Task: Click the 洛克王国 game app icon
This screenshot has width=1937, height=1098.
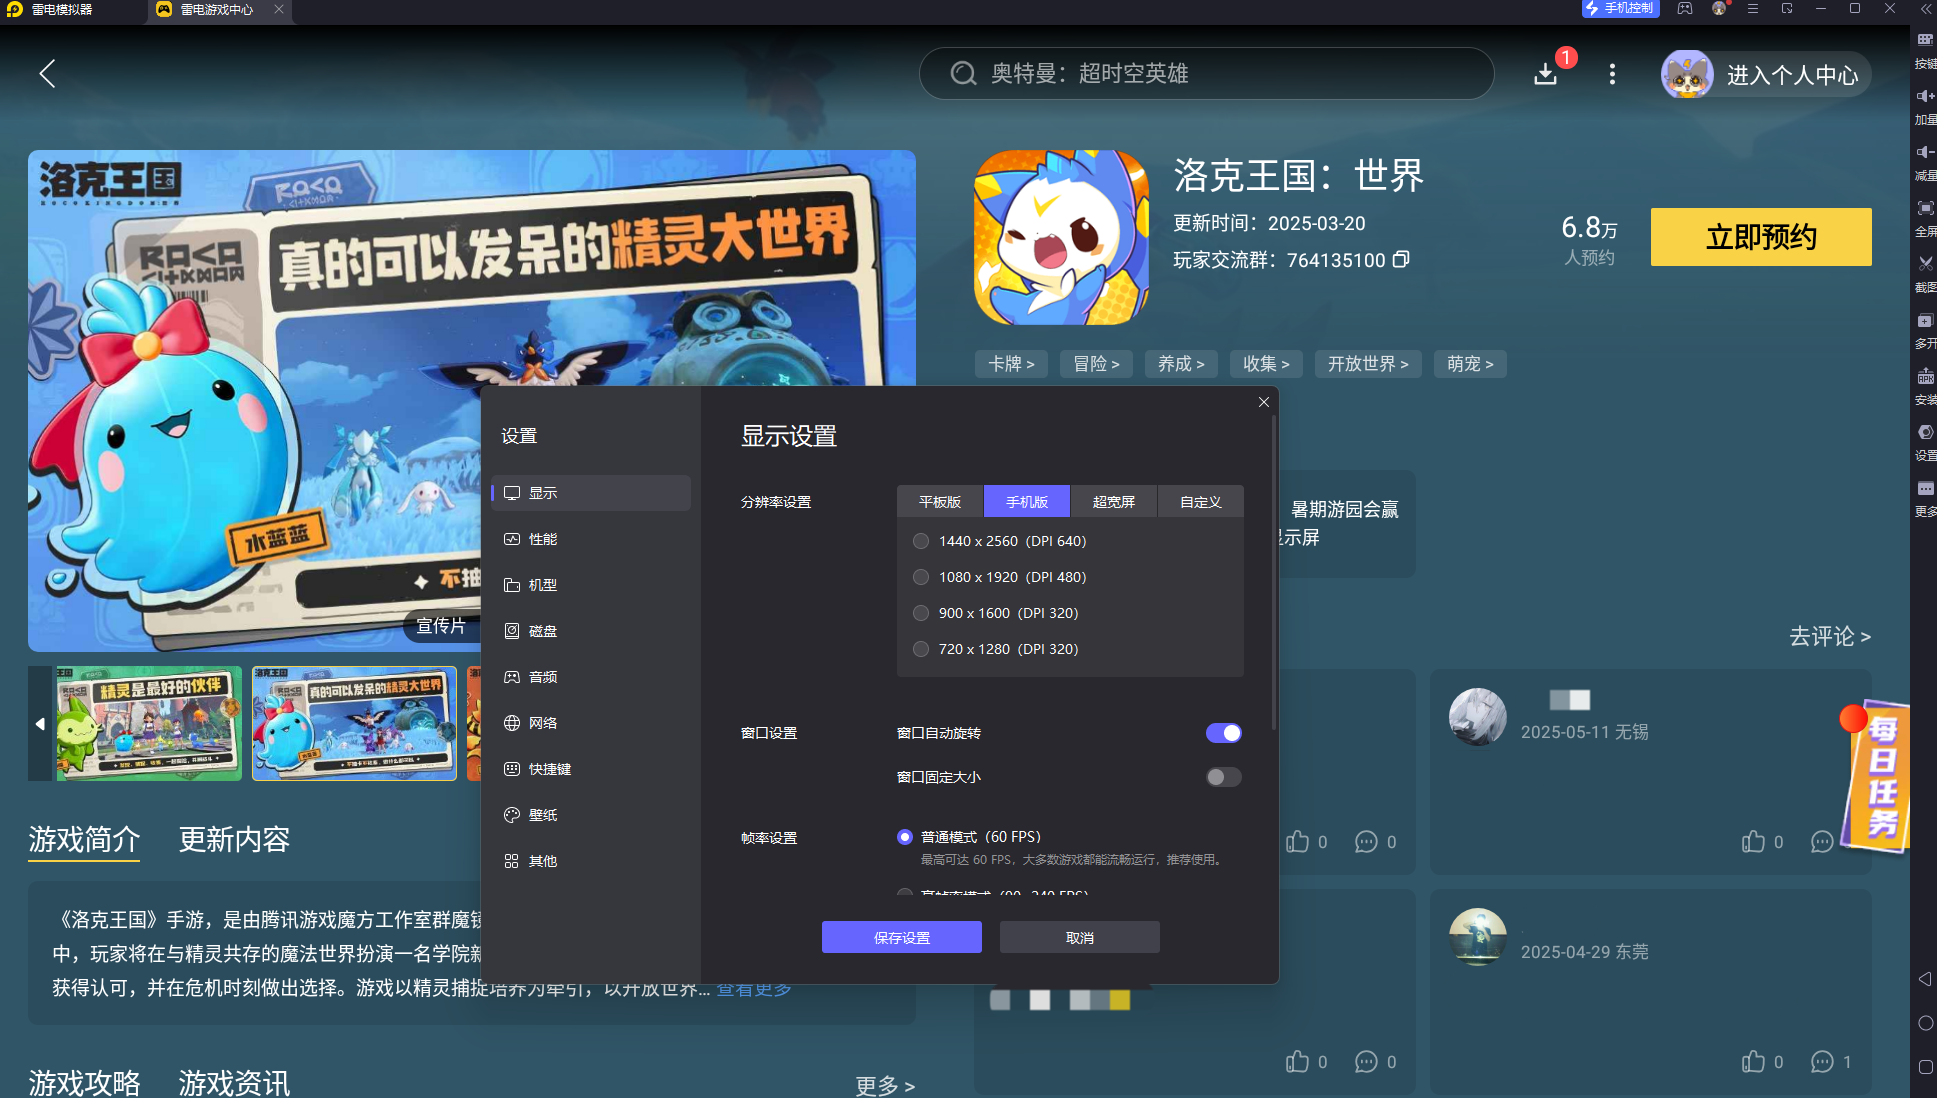Action: [x=1061, y=237]
